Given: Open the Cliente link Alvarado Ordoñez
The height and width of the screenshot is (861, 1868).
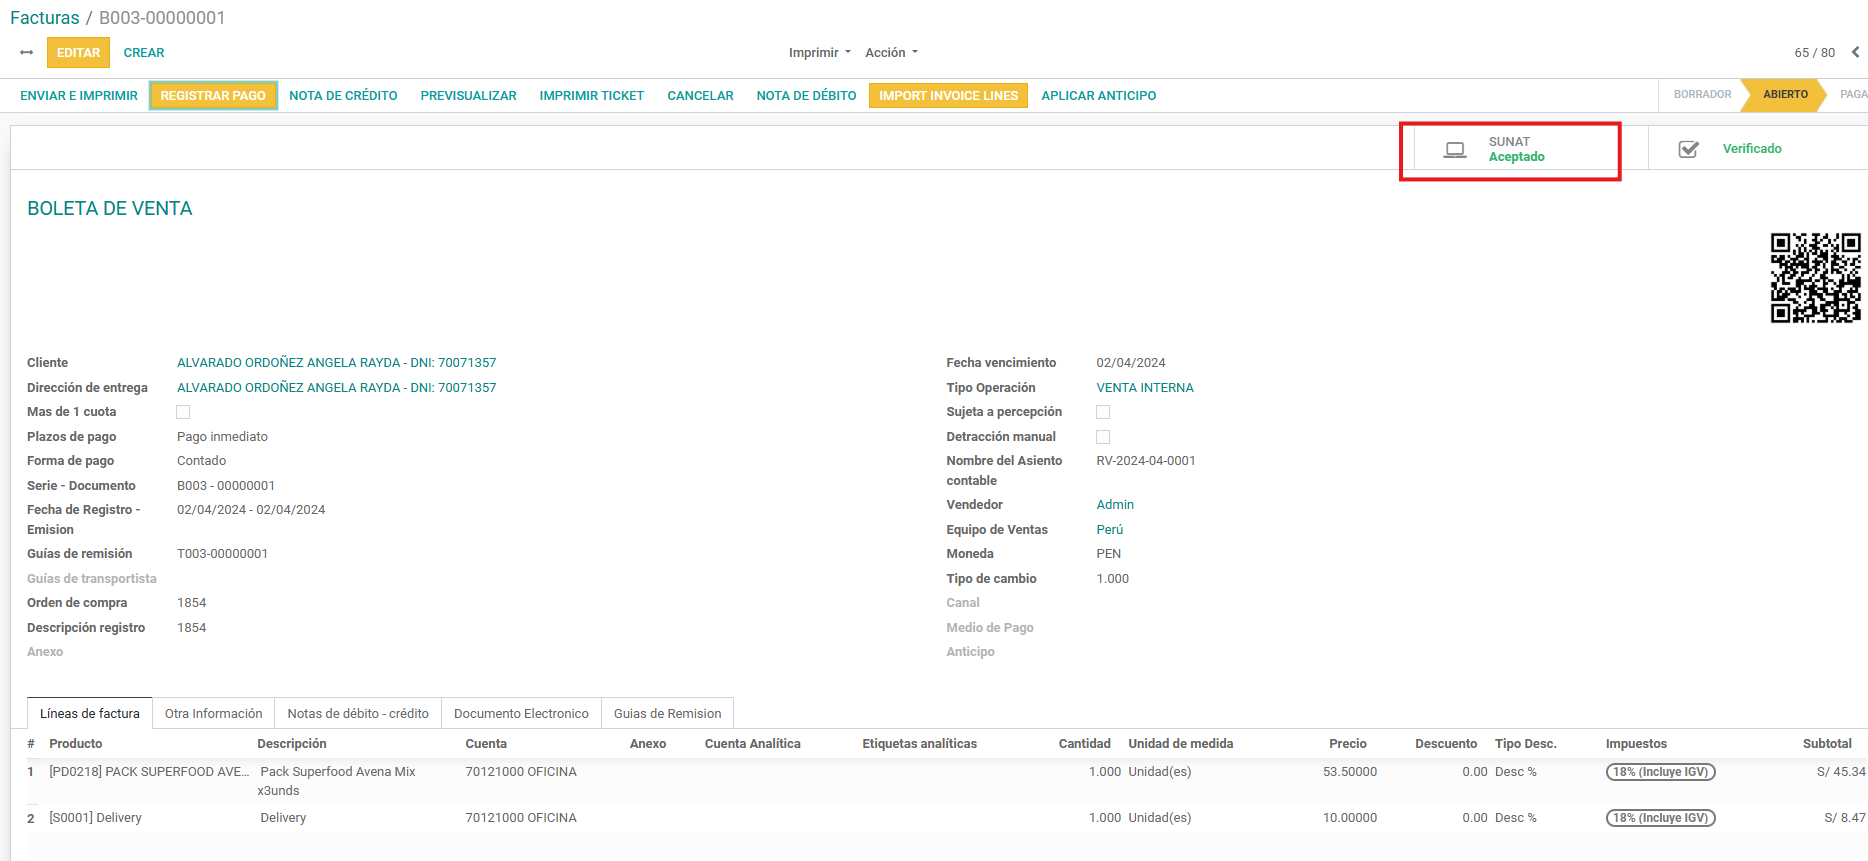Looking at the screenshot, I should (336, 363).
